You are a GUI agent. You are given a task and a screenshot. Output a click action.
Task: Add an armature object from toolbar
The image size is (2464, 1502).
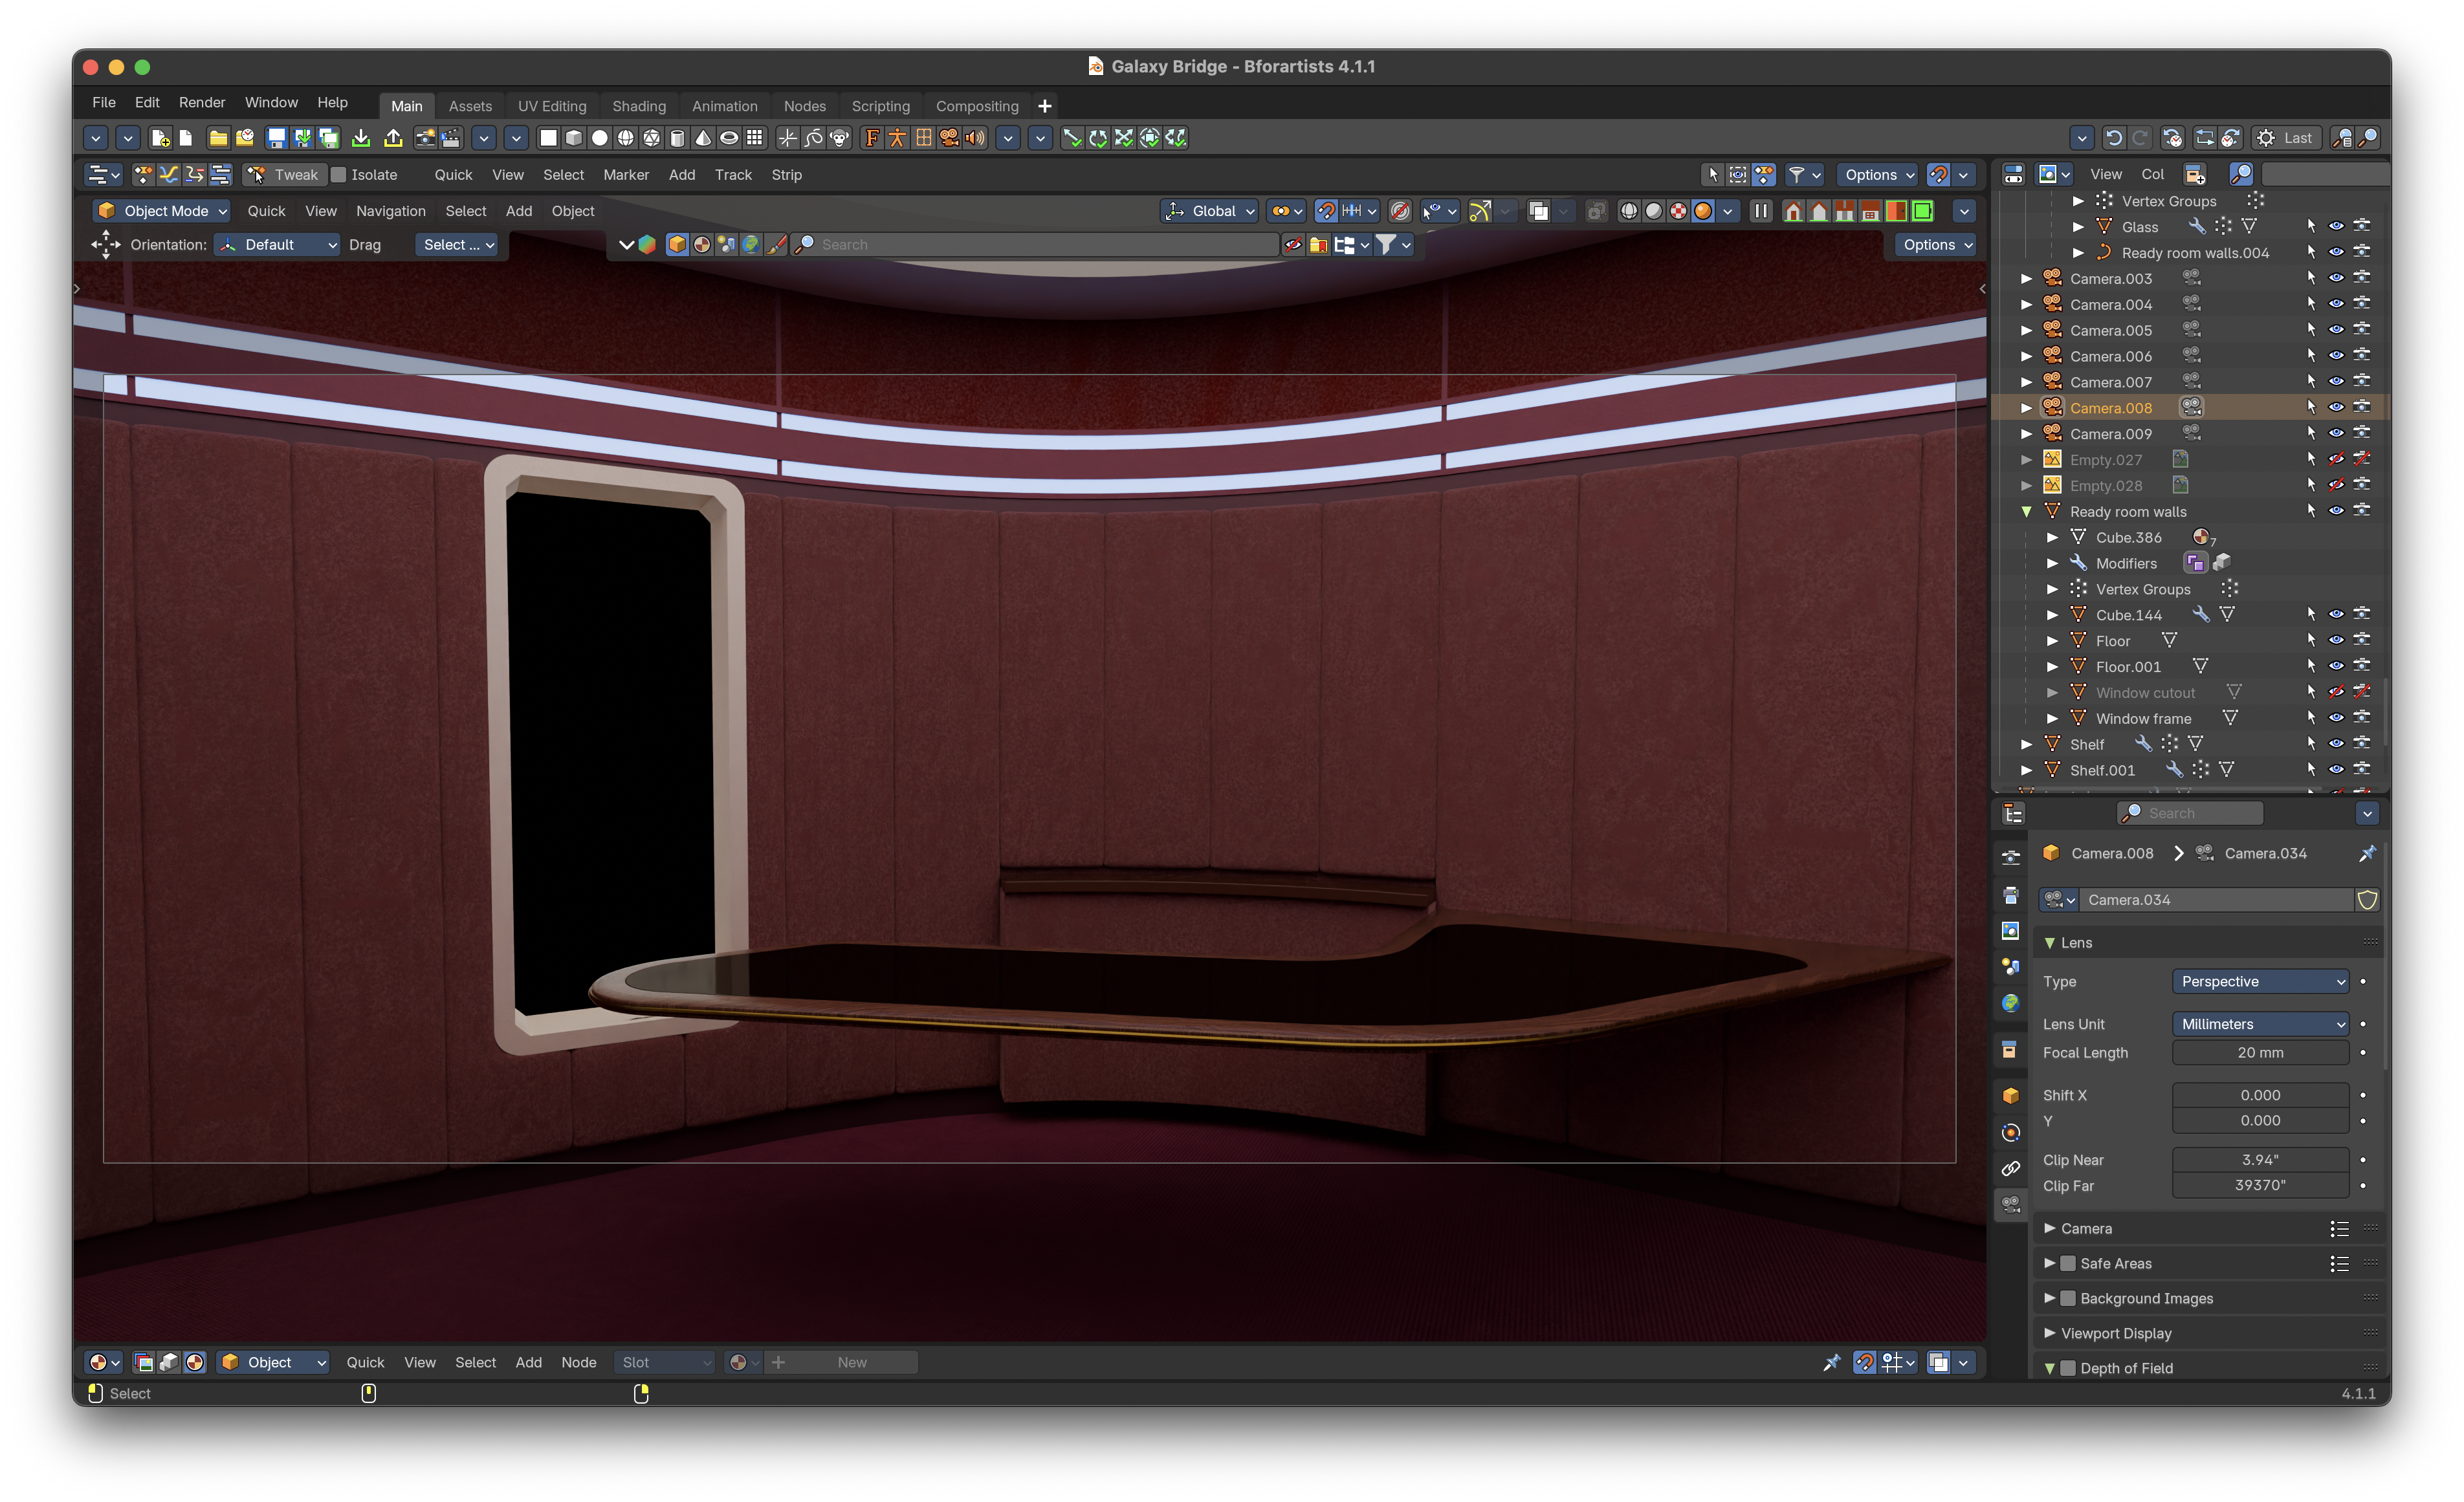[898, 138]
